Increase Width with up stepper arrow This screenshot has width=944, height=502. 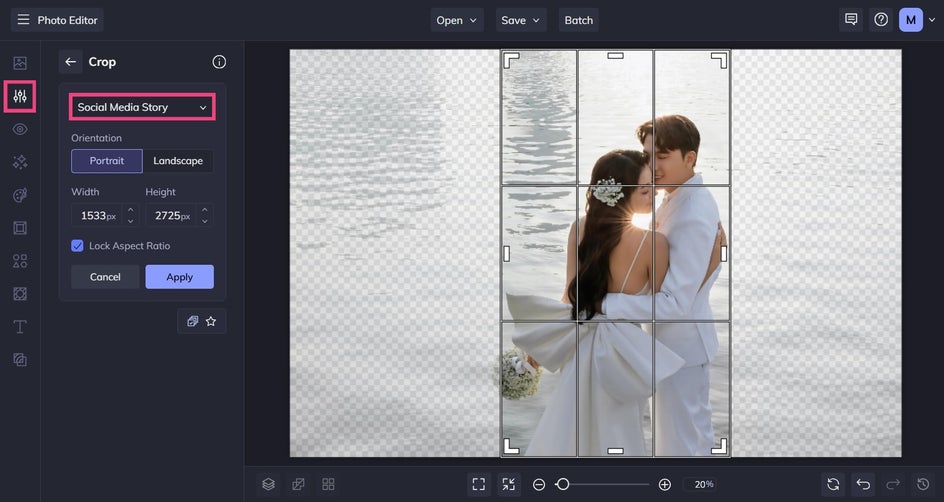(x=131, y=209)
